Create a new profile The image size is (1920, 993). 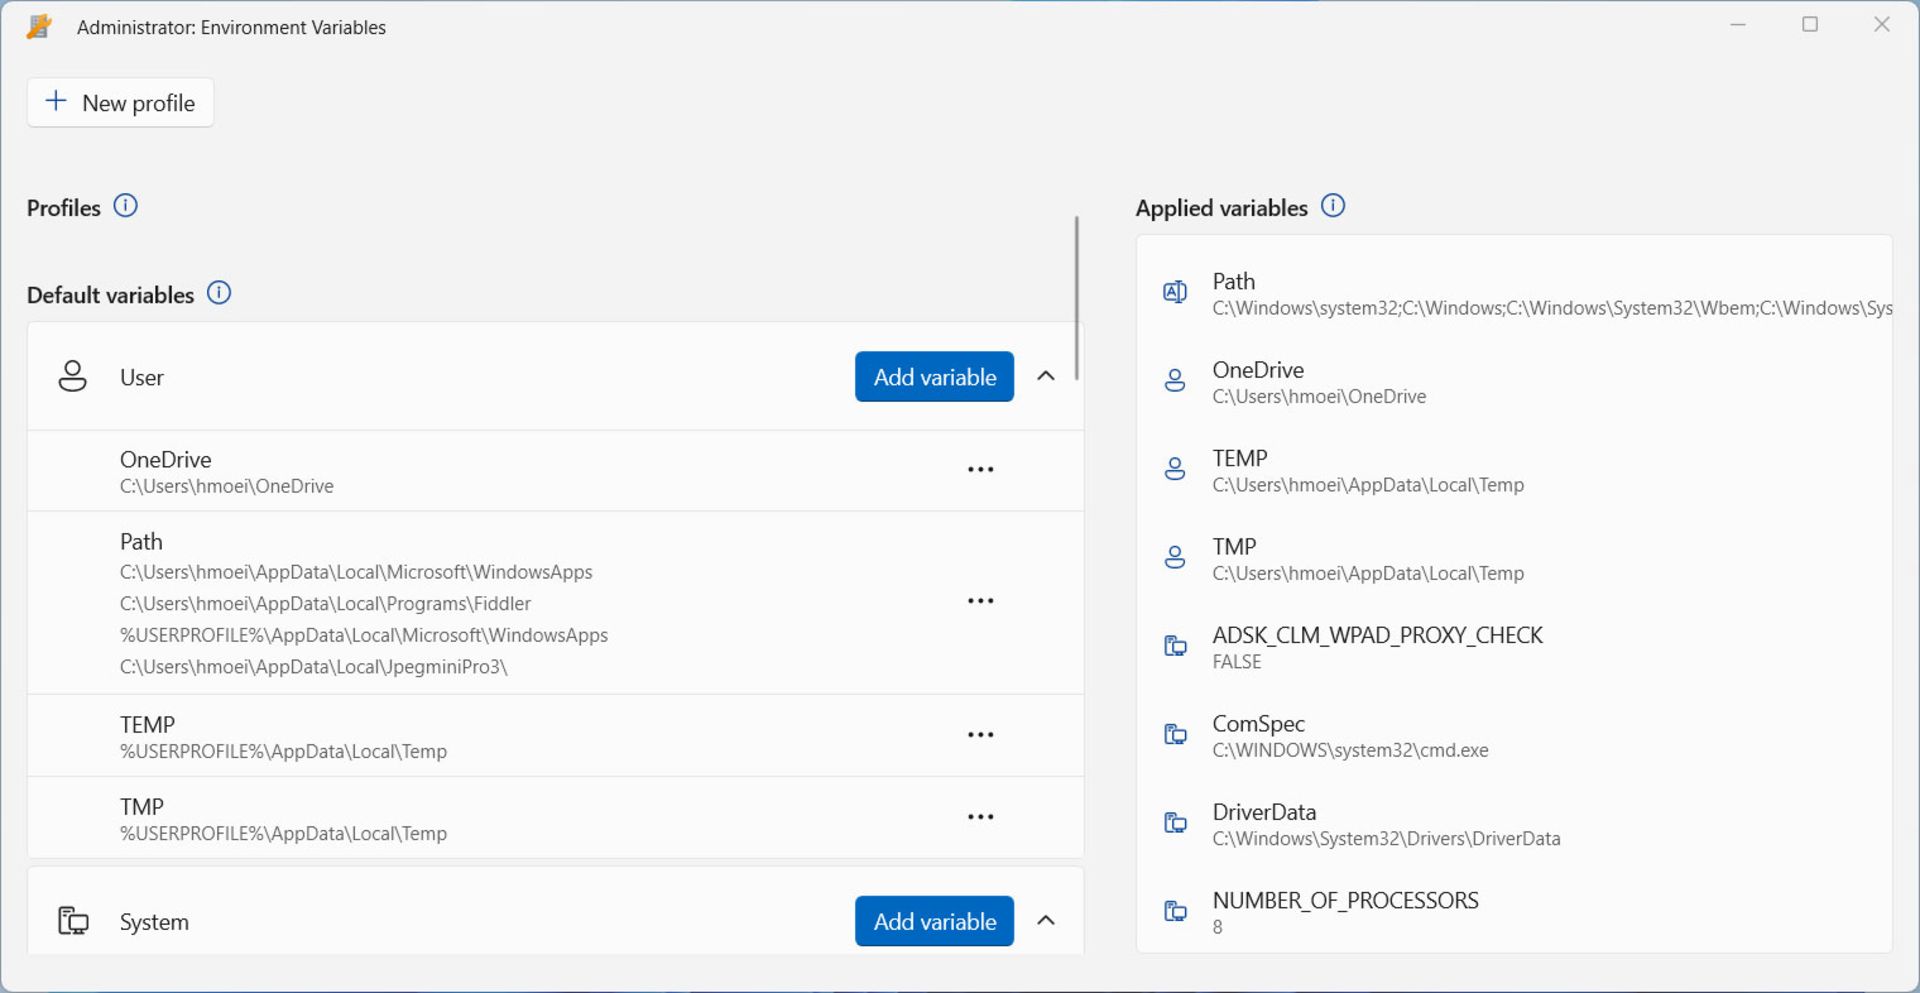(120, 103)
